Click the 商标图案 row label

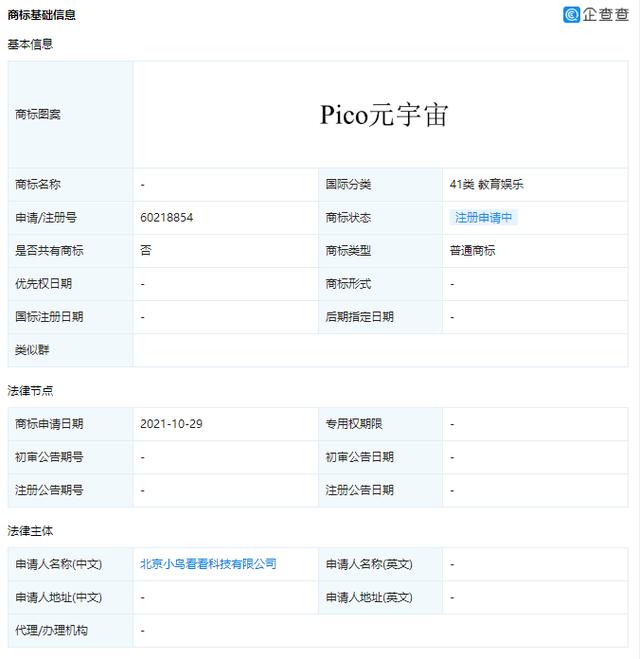38,115
